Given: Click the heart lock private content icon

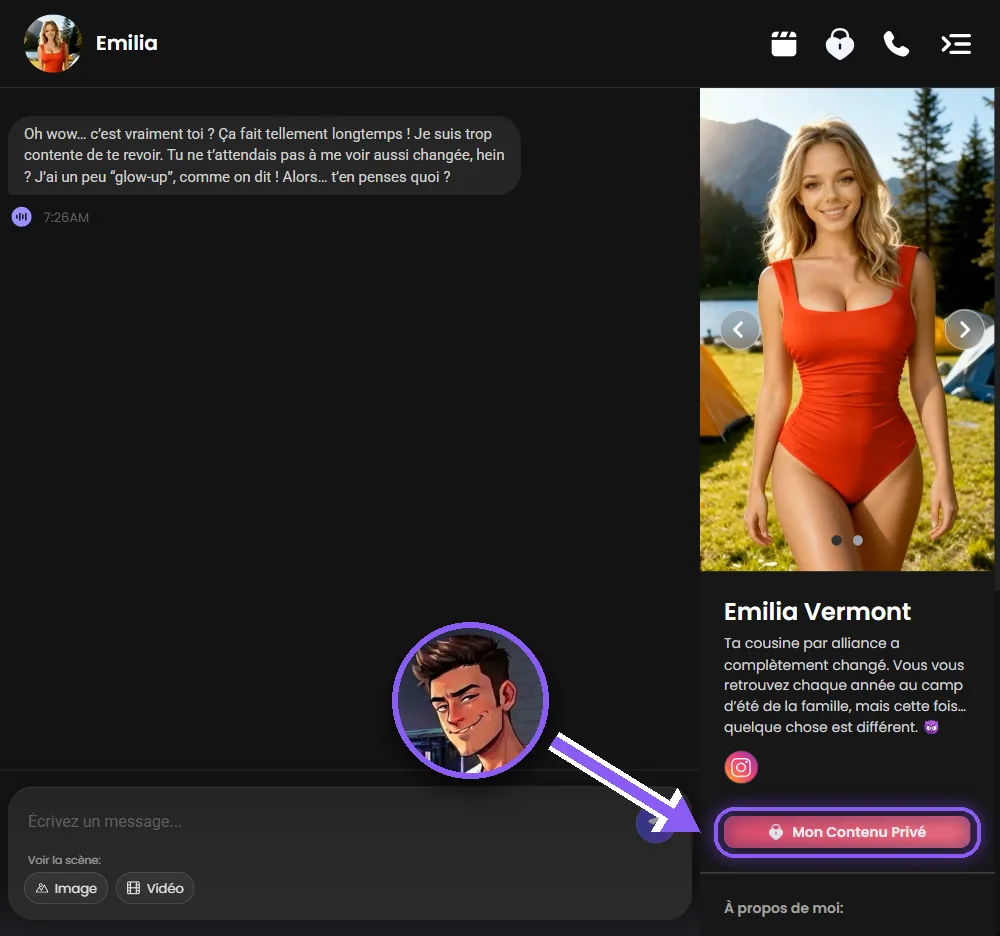Looking at the screenshot, I should (x=840, y=44).
